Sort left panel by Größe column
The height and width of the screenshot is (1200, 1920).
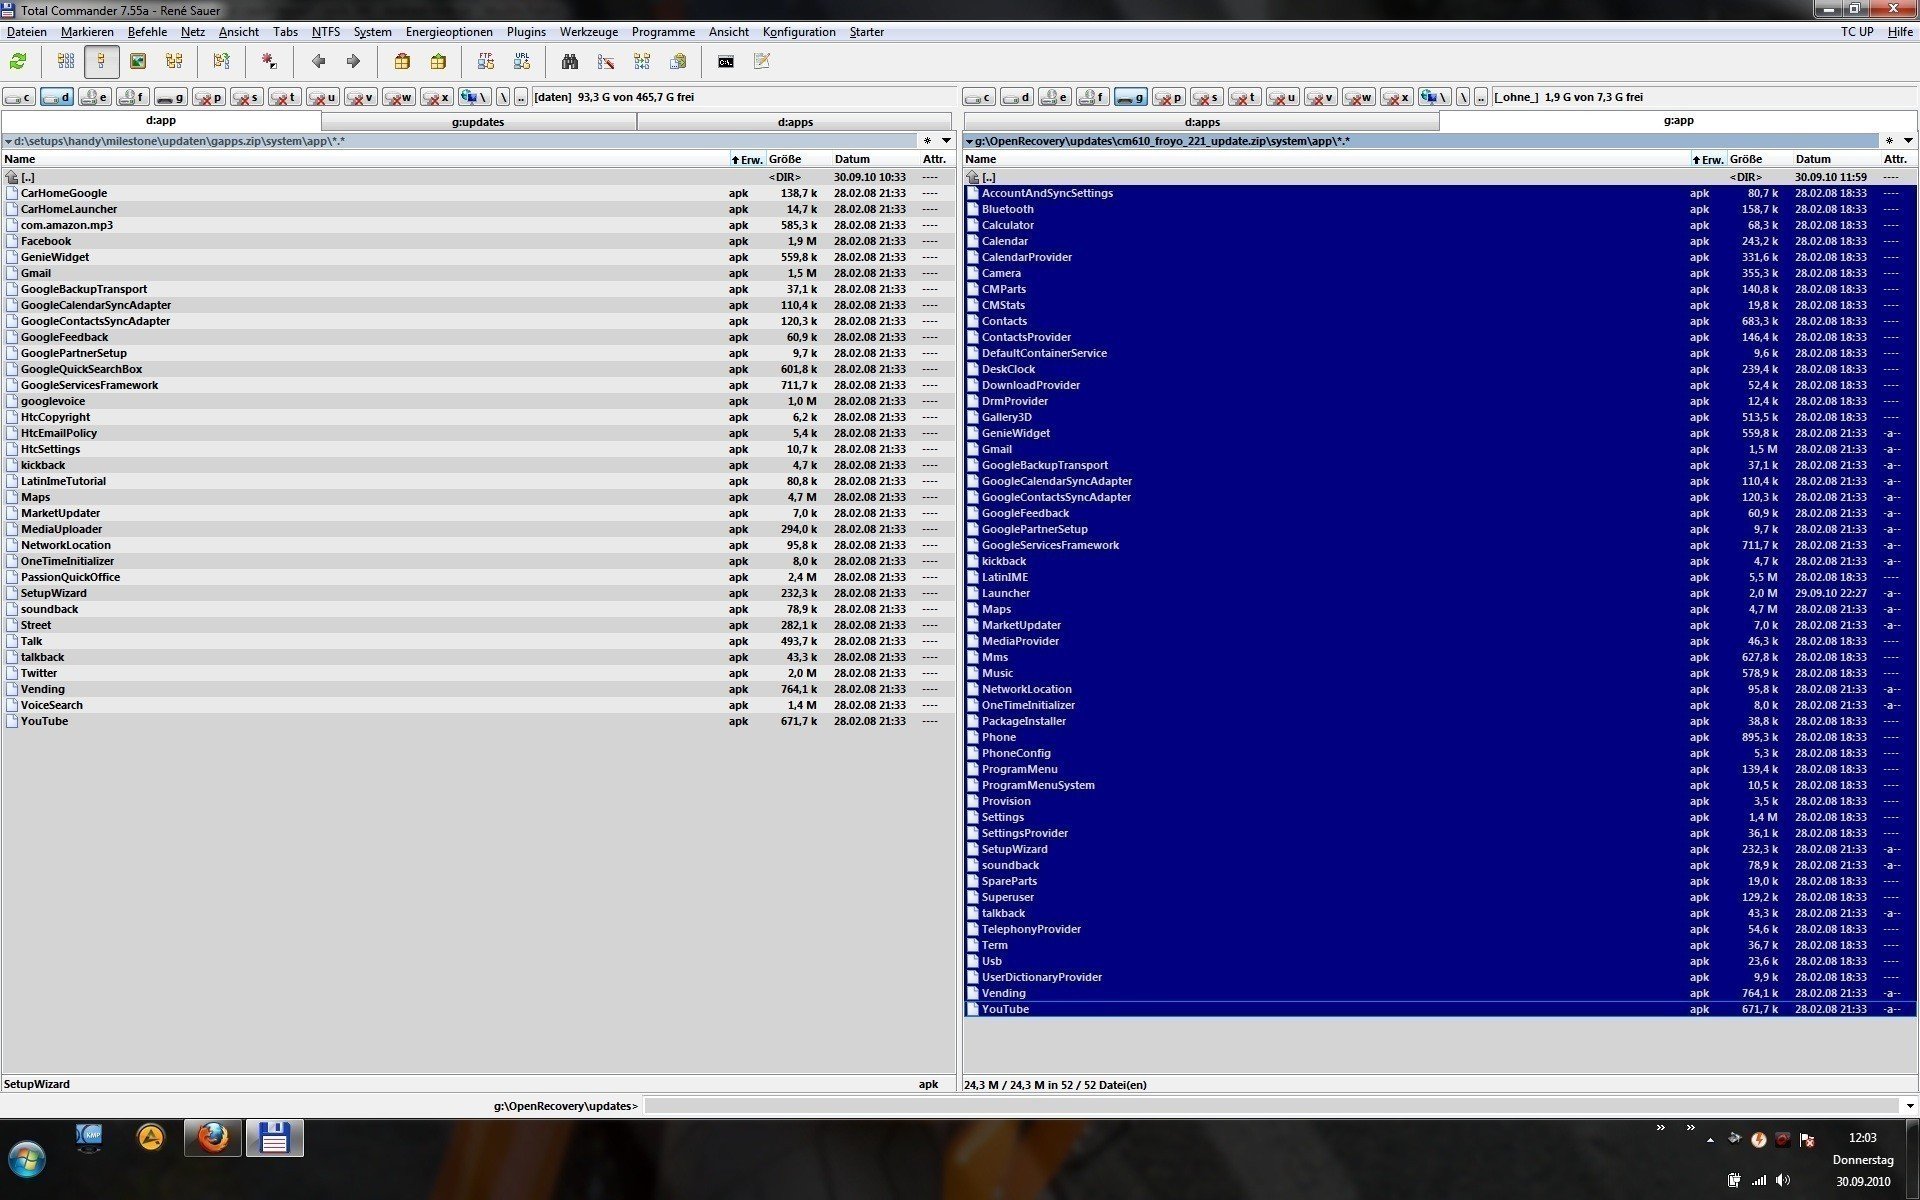(x=798, y=159)
